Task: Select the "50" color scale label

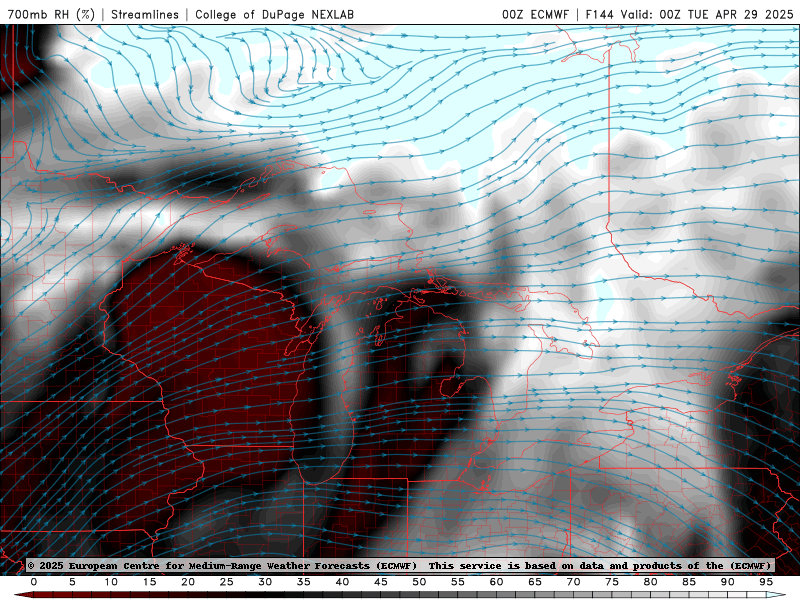Action: pos(419,582)
